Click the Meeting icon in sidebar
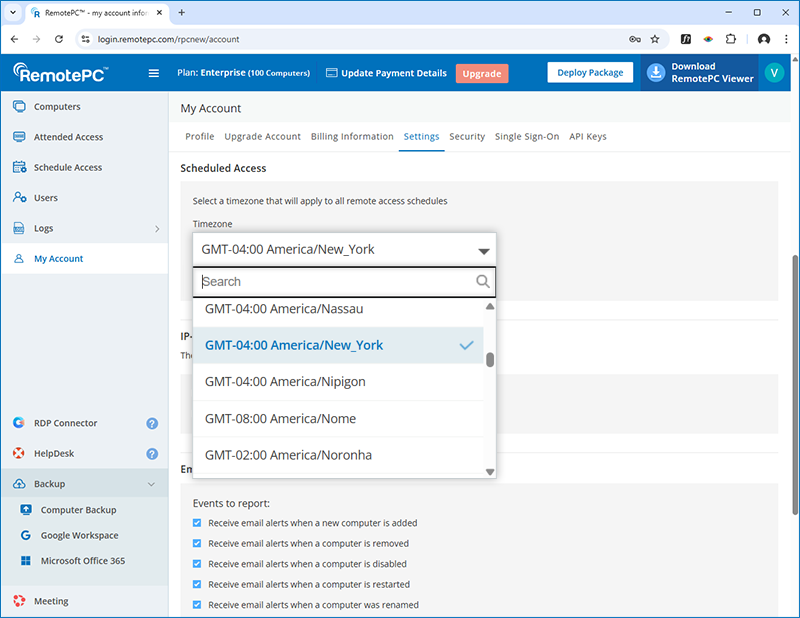 tap(19, 601)
